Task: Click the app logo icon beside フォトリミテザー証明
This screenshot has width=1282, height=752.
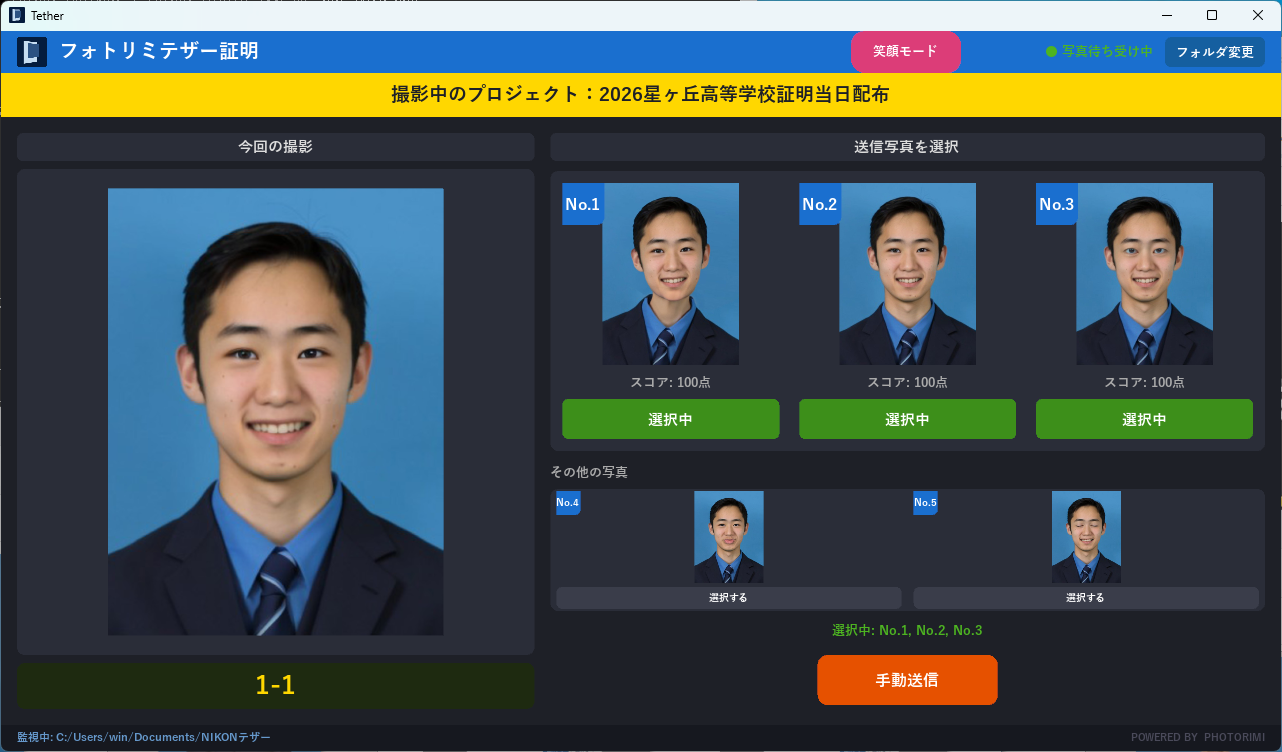Action: (32, 52)
